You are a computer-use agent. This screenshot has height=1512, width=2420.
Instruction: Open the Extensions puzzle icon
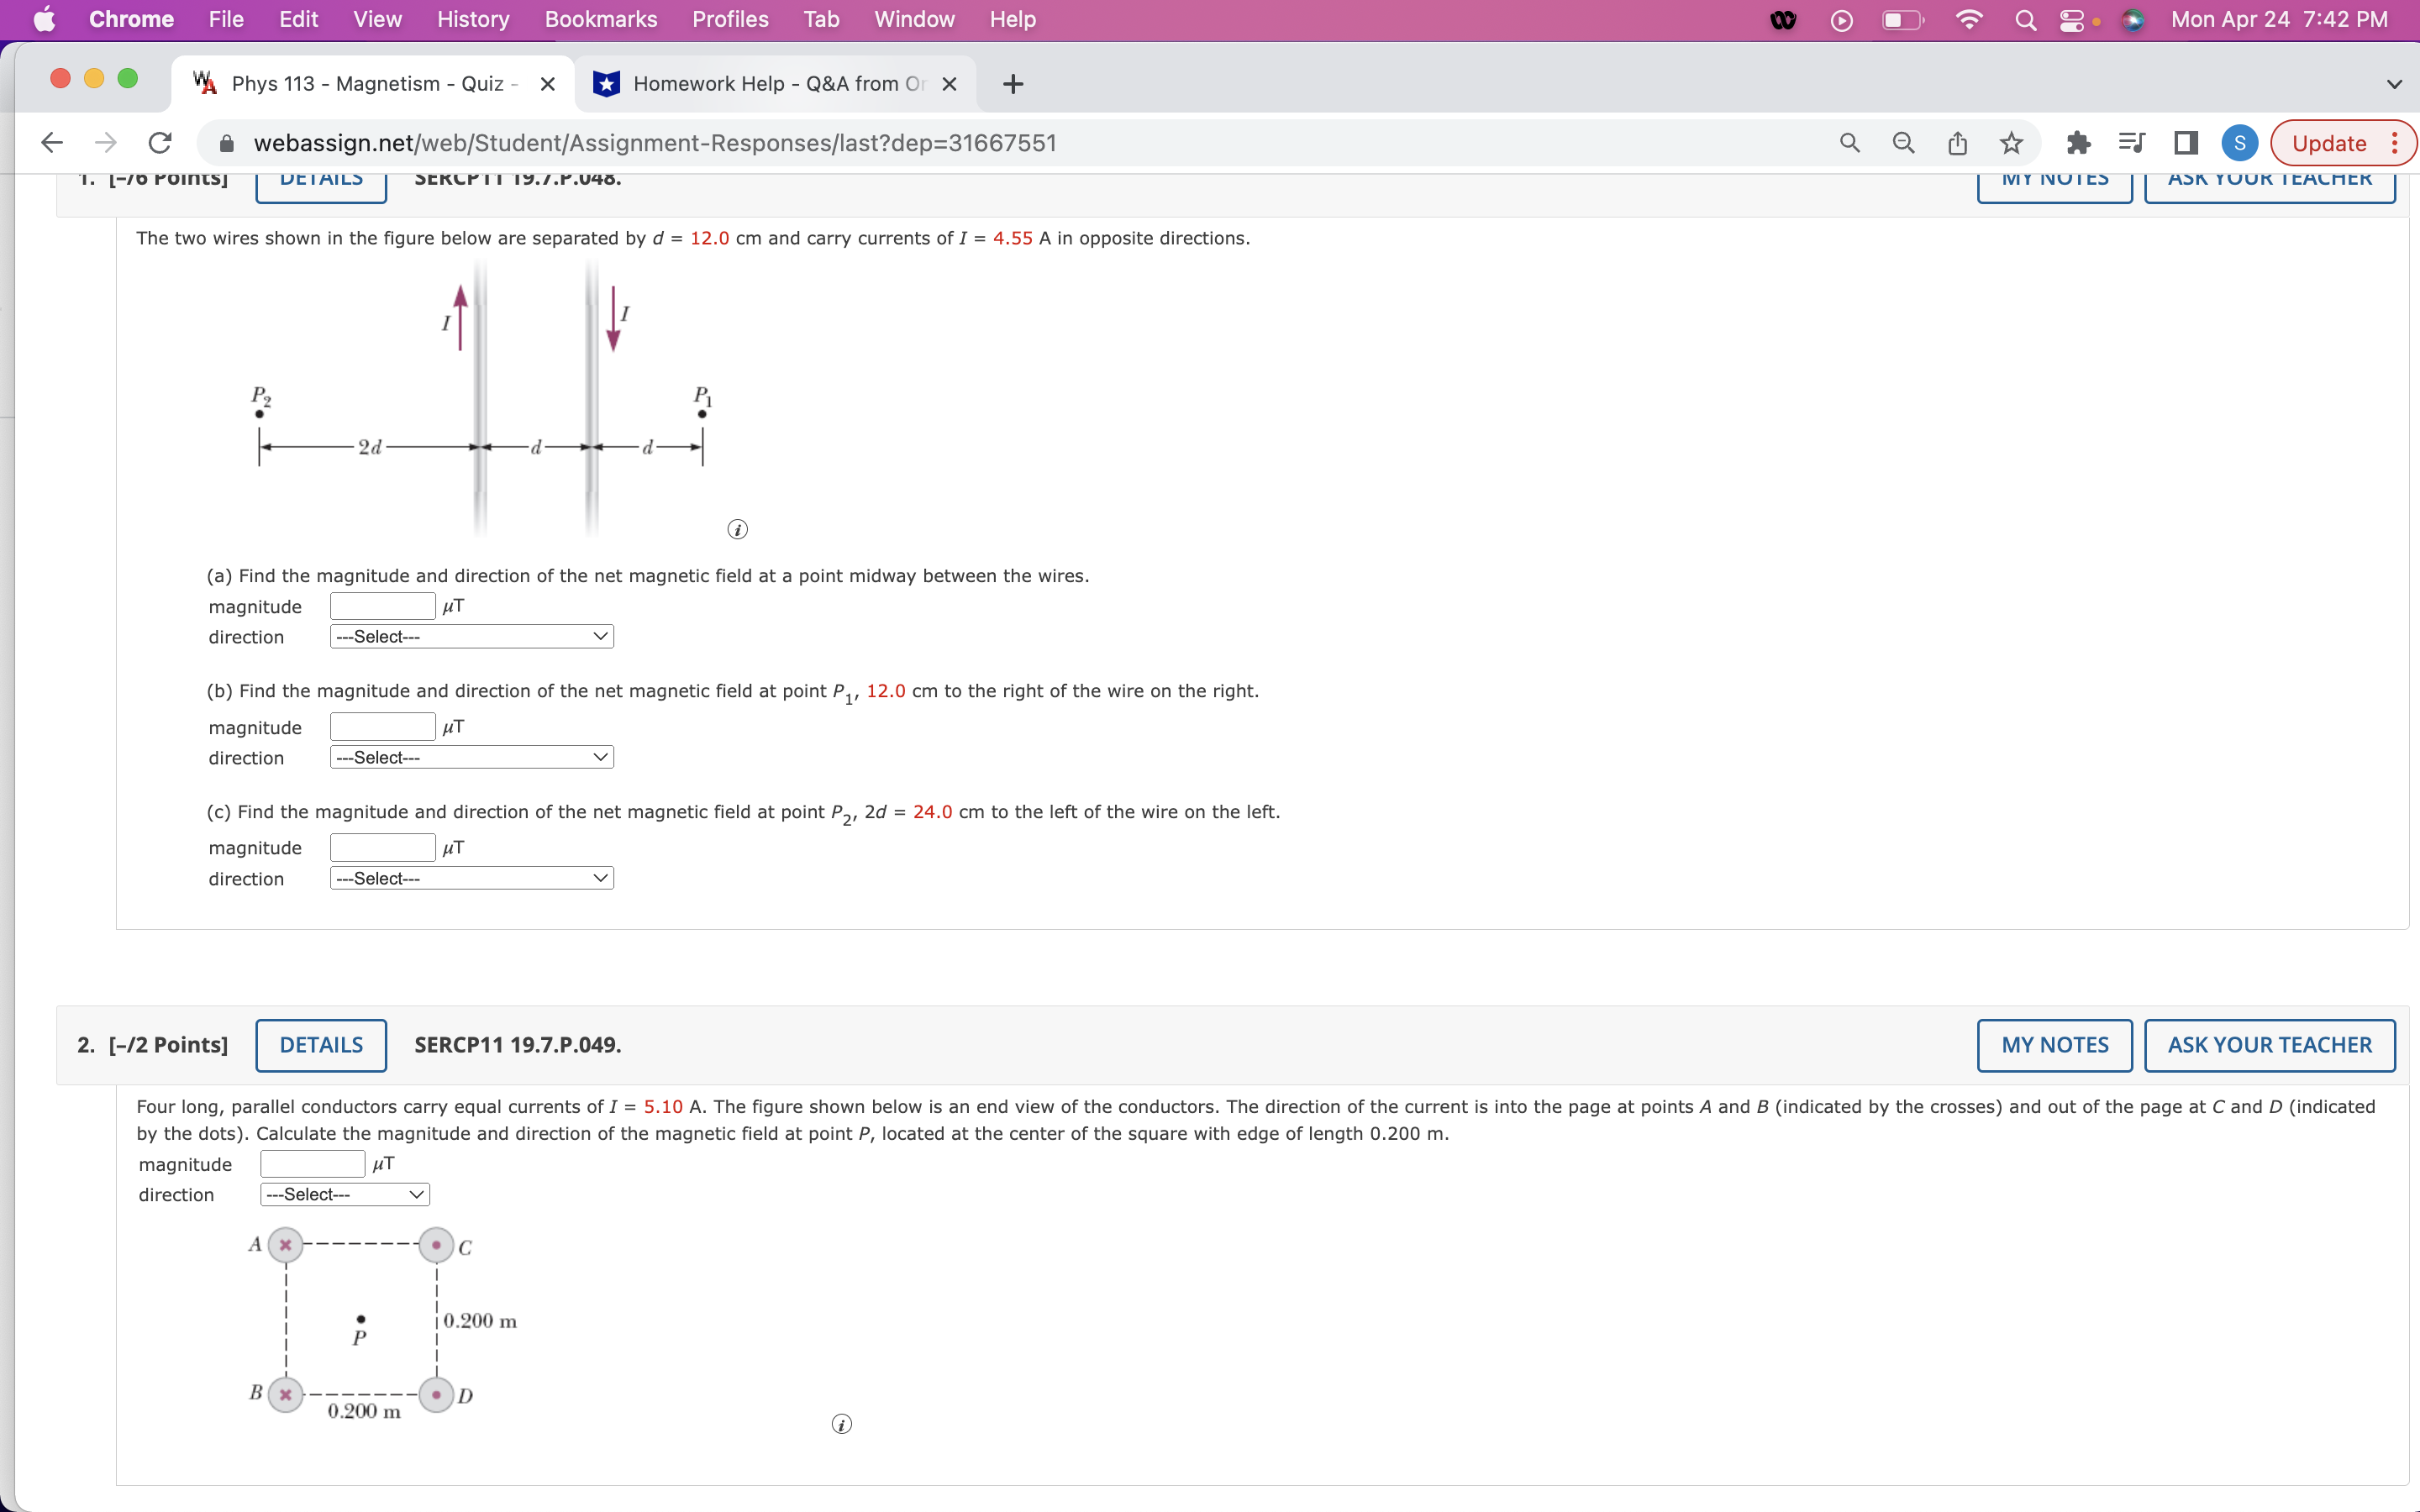click(x=2079, y=142)
